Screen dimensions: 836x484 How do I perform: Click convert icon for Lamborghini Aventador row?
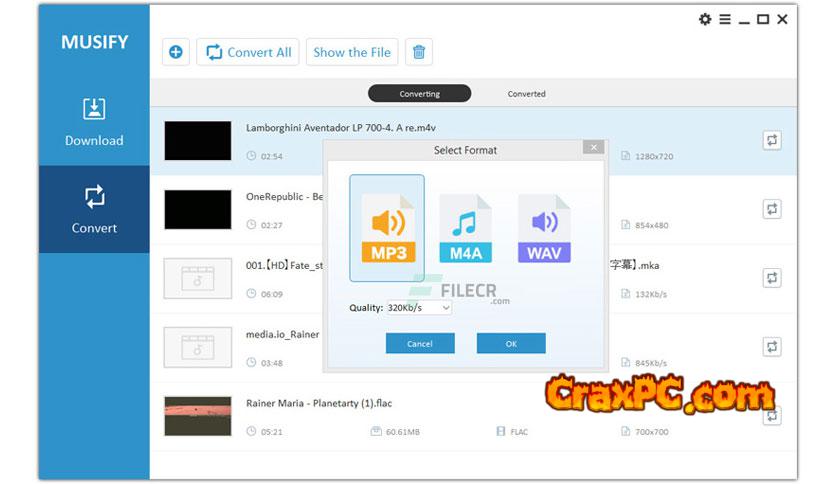pos(772,140)
